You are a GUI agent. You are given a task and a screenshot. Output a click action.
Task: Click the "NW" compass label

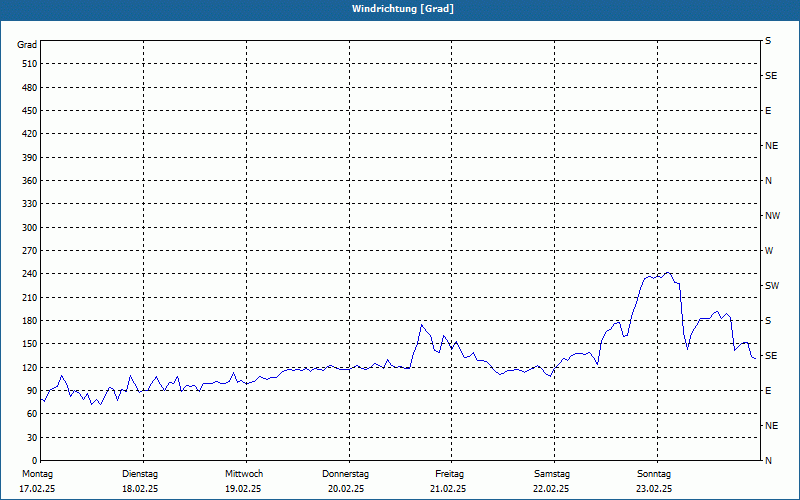772,216
